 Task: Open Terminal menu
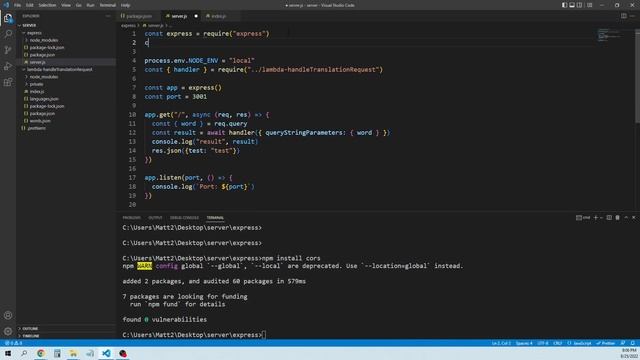108,5
